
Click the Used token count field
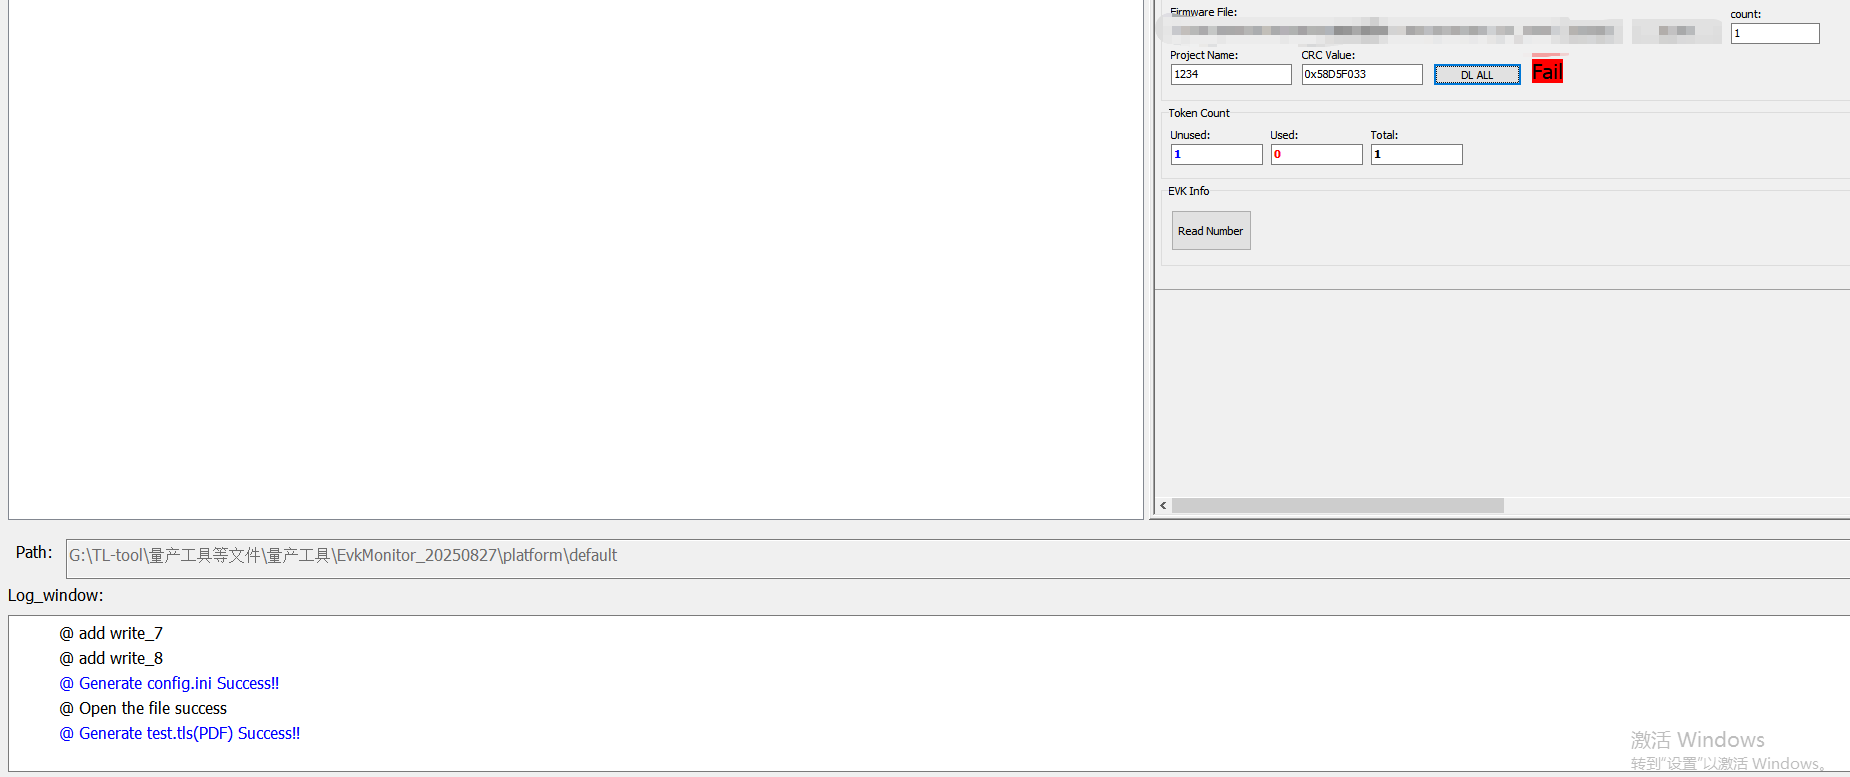pyautogui.click(x=1316, y=155)
